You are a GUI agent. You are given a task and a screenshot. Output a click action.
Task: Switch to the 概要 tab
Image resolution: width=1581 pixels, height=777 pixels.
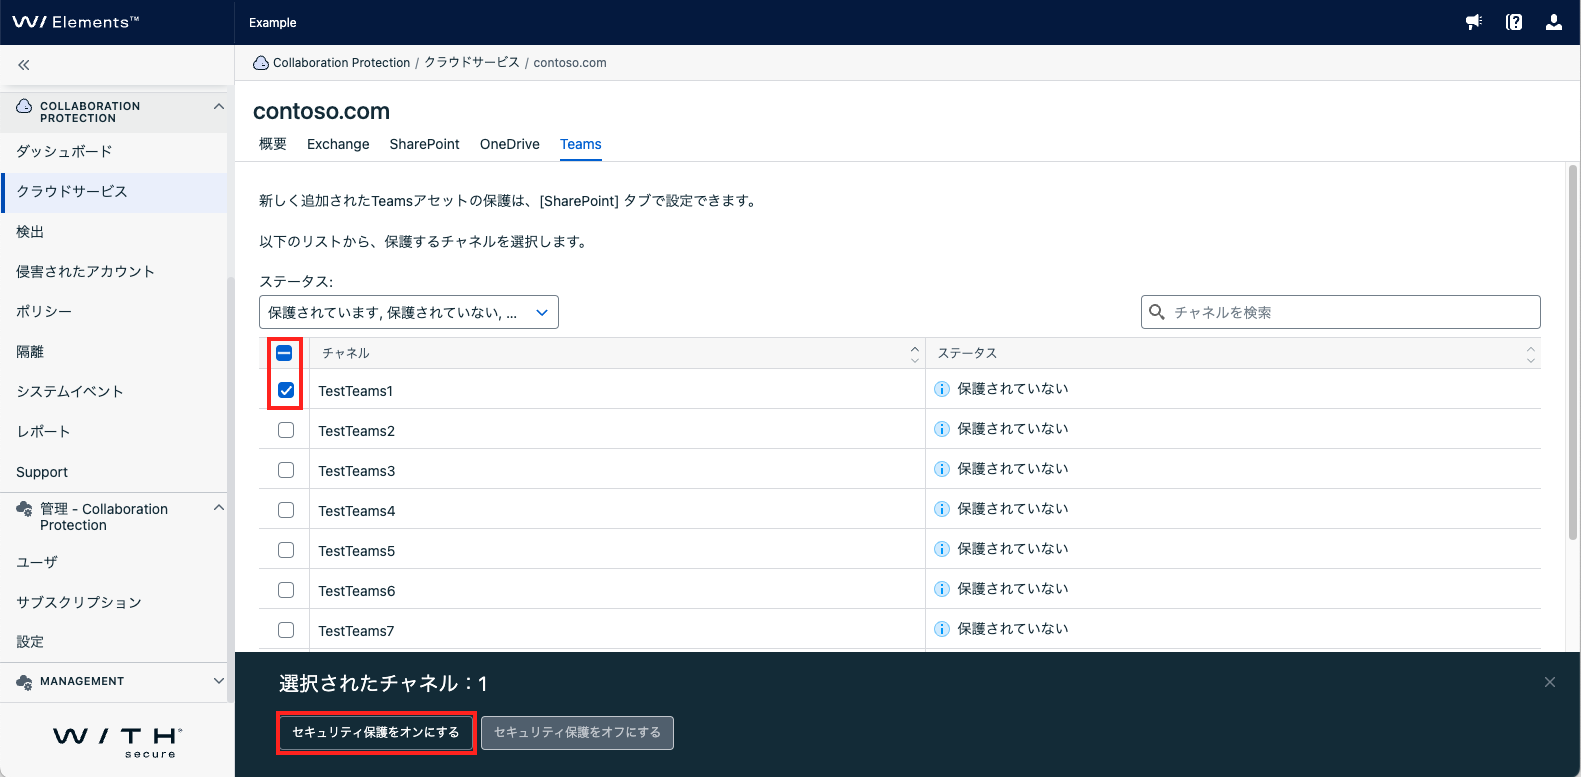tap(273, 144)
